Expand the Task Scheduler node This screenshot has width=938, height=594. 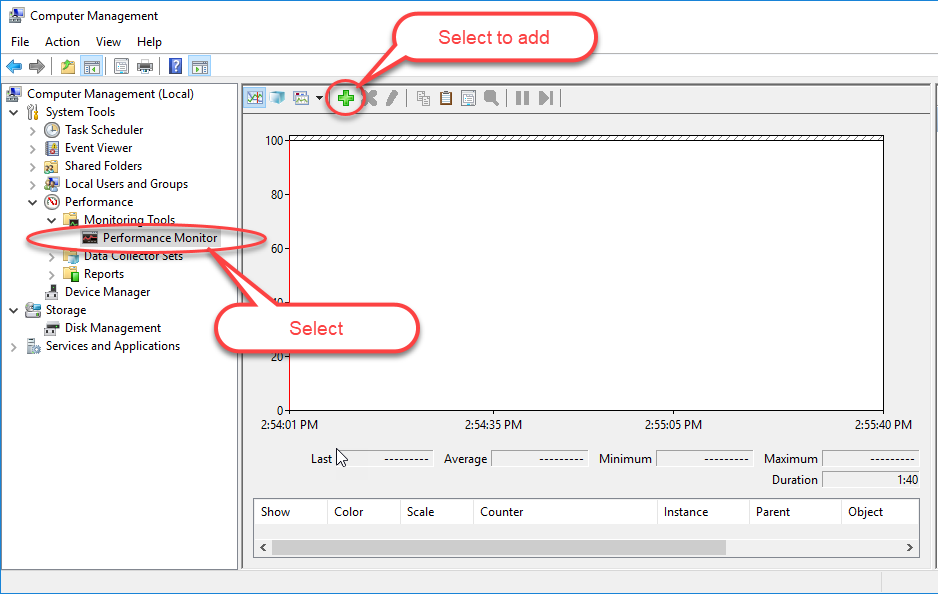click(x=33, y=130)
